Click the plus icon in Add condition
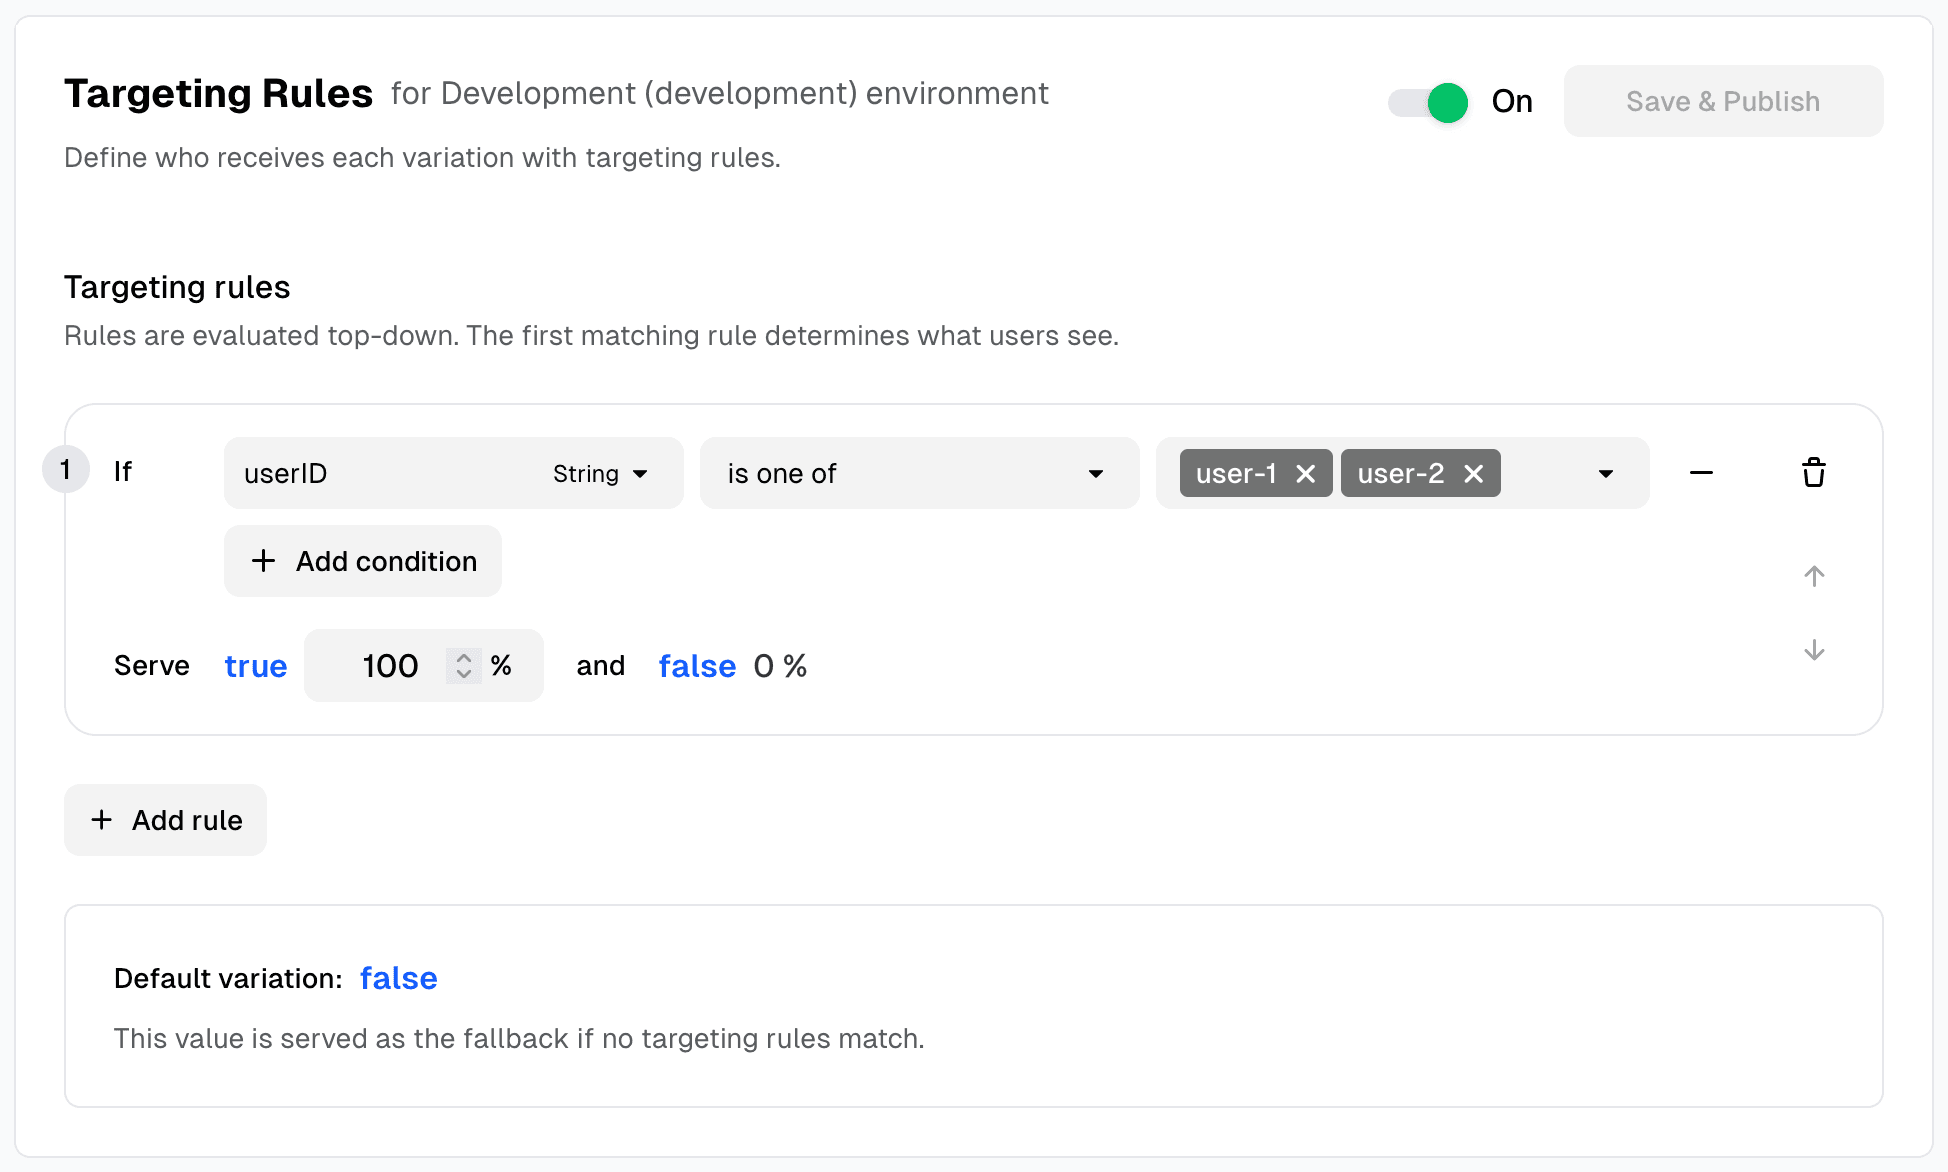 [x=263, y=561]
